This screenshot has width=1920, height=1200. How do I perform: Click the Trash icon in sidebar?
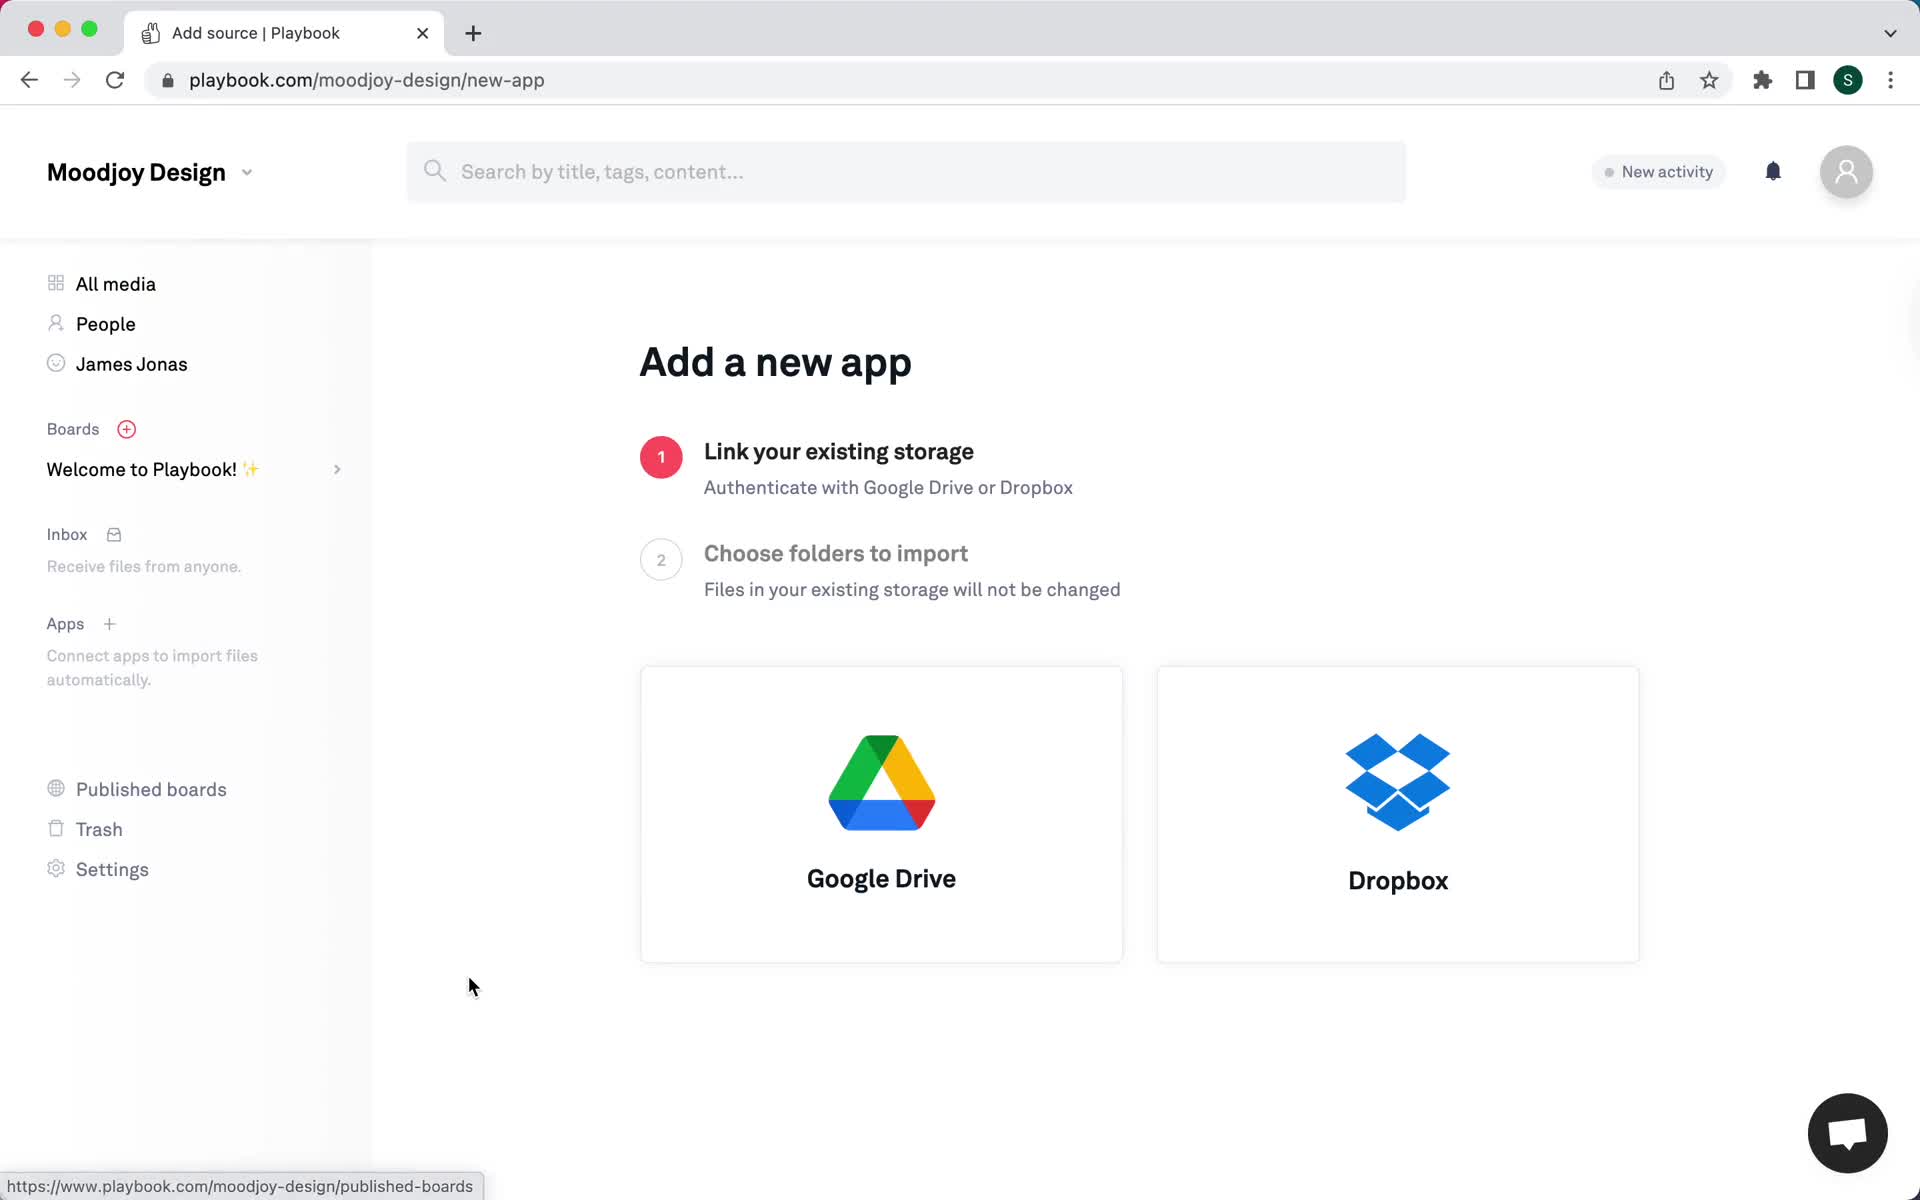pos(55,828)
